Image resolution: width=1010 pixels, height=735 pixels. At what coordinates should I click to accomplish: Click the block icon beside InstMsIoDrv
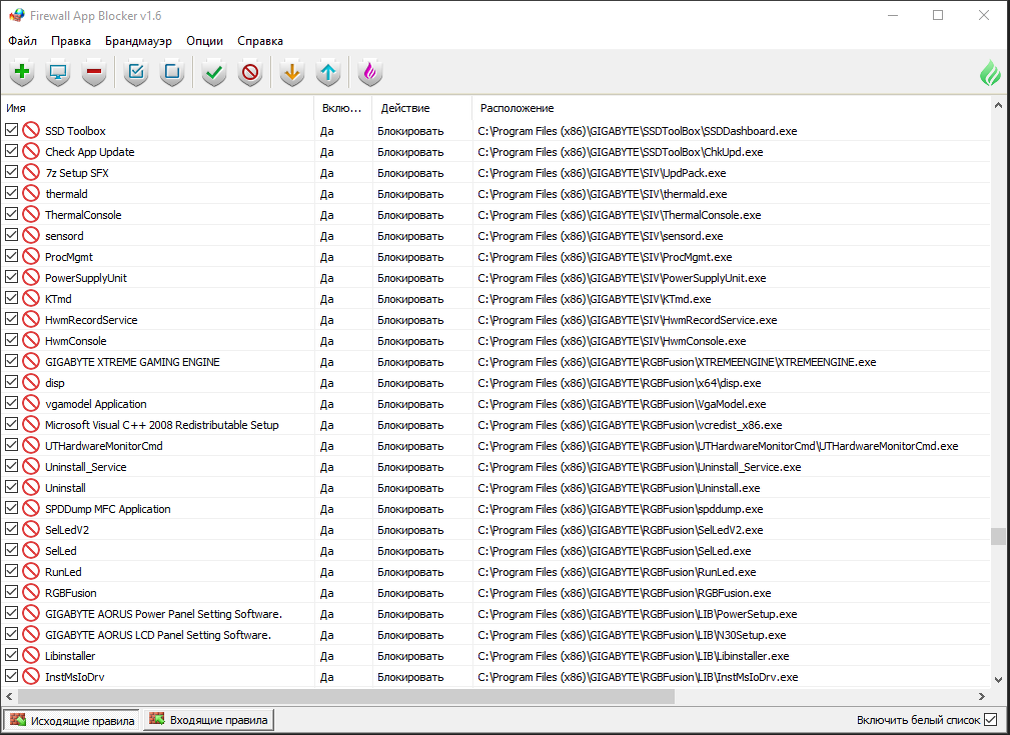pos(31,677)
